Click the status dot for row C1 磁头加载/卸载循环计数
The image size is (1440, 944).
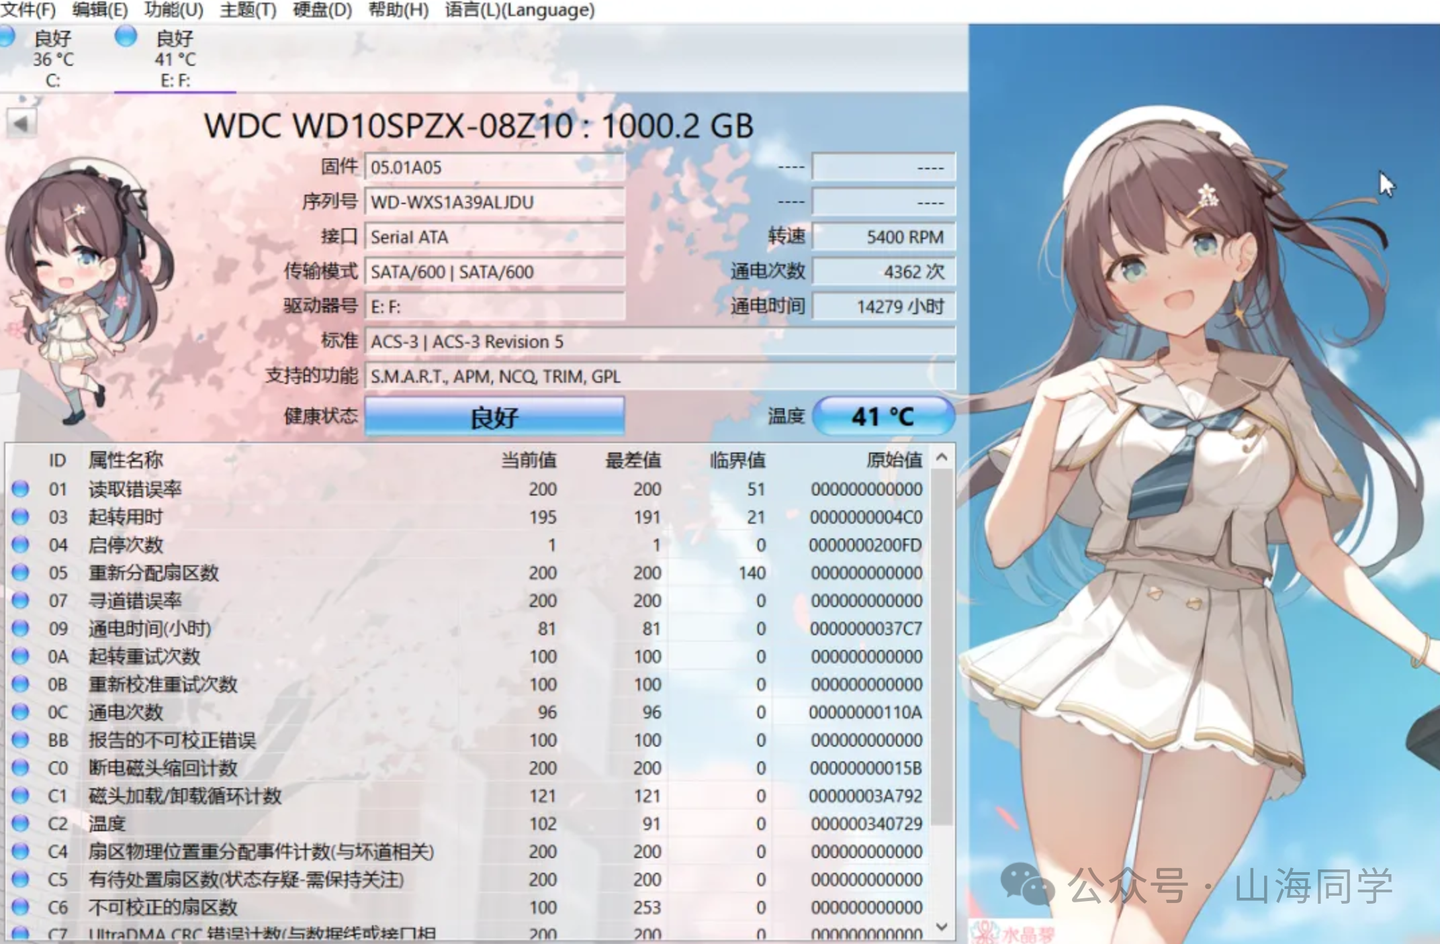pos(20,795)
